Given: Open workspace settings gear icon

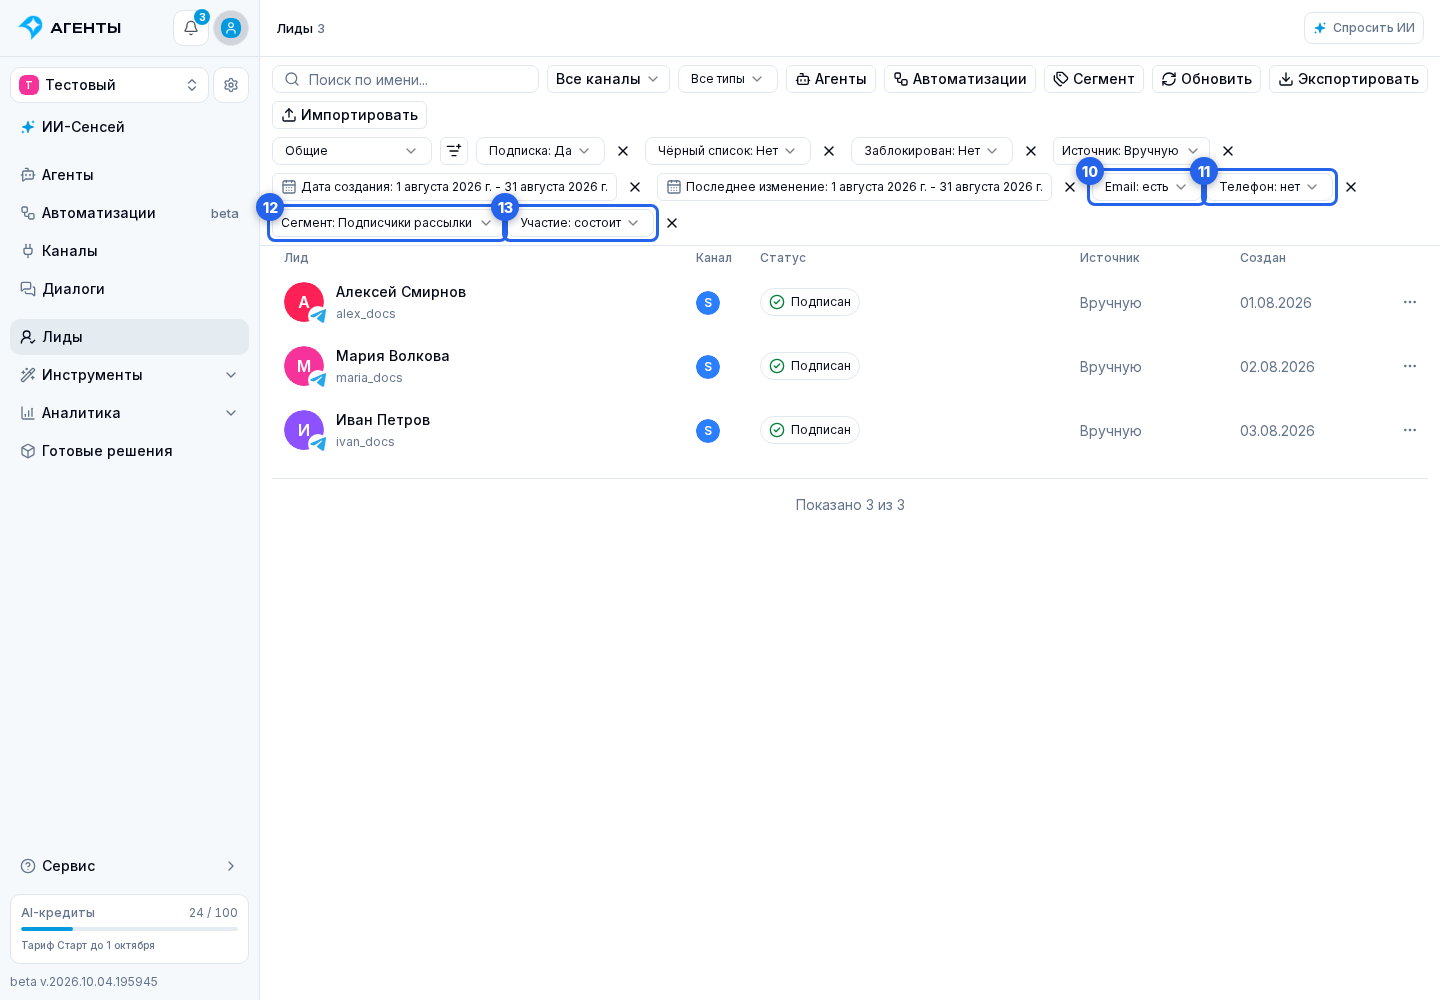Looking at the screenshot, I should coord(231,85).
